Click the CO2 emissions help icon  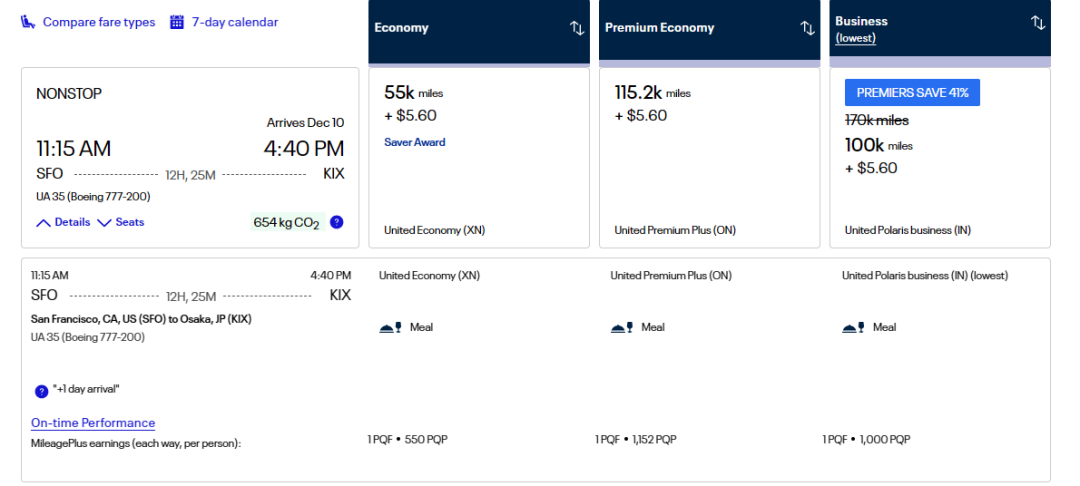click(x=337, y=222)
